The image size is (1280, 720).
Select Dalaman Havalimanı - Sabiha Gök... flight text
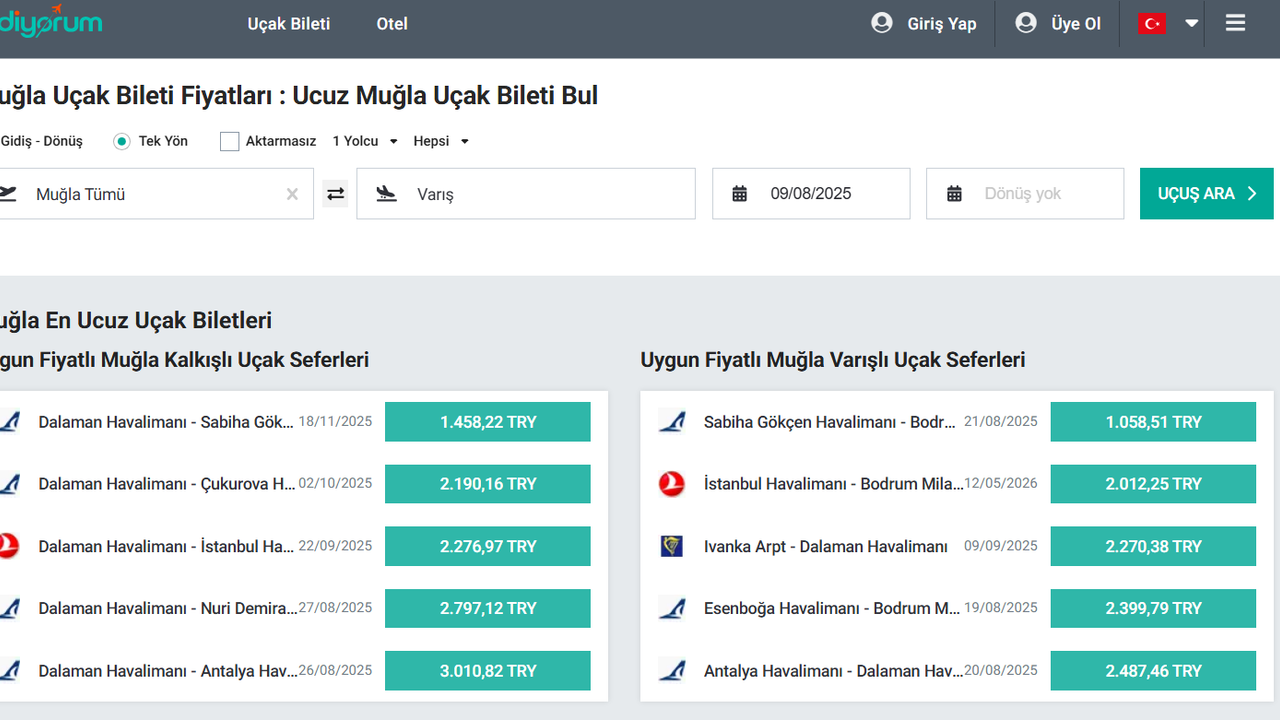[x=166, y=422]
